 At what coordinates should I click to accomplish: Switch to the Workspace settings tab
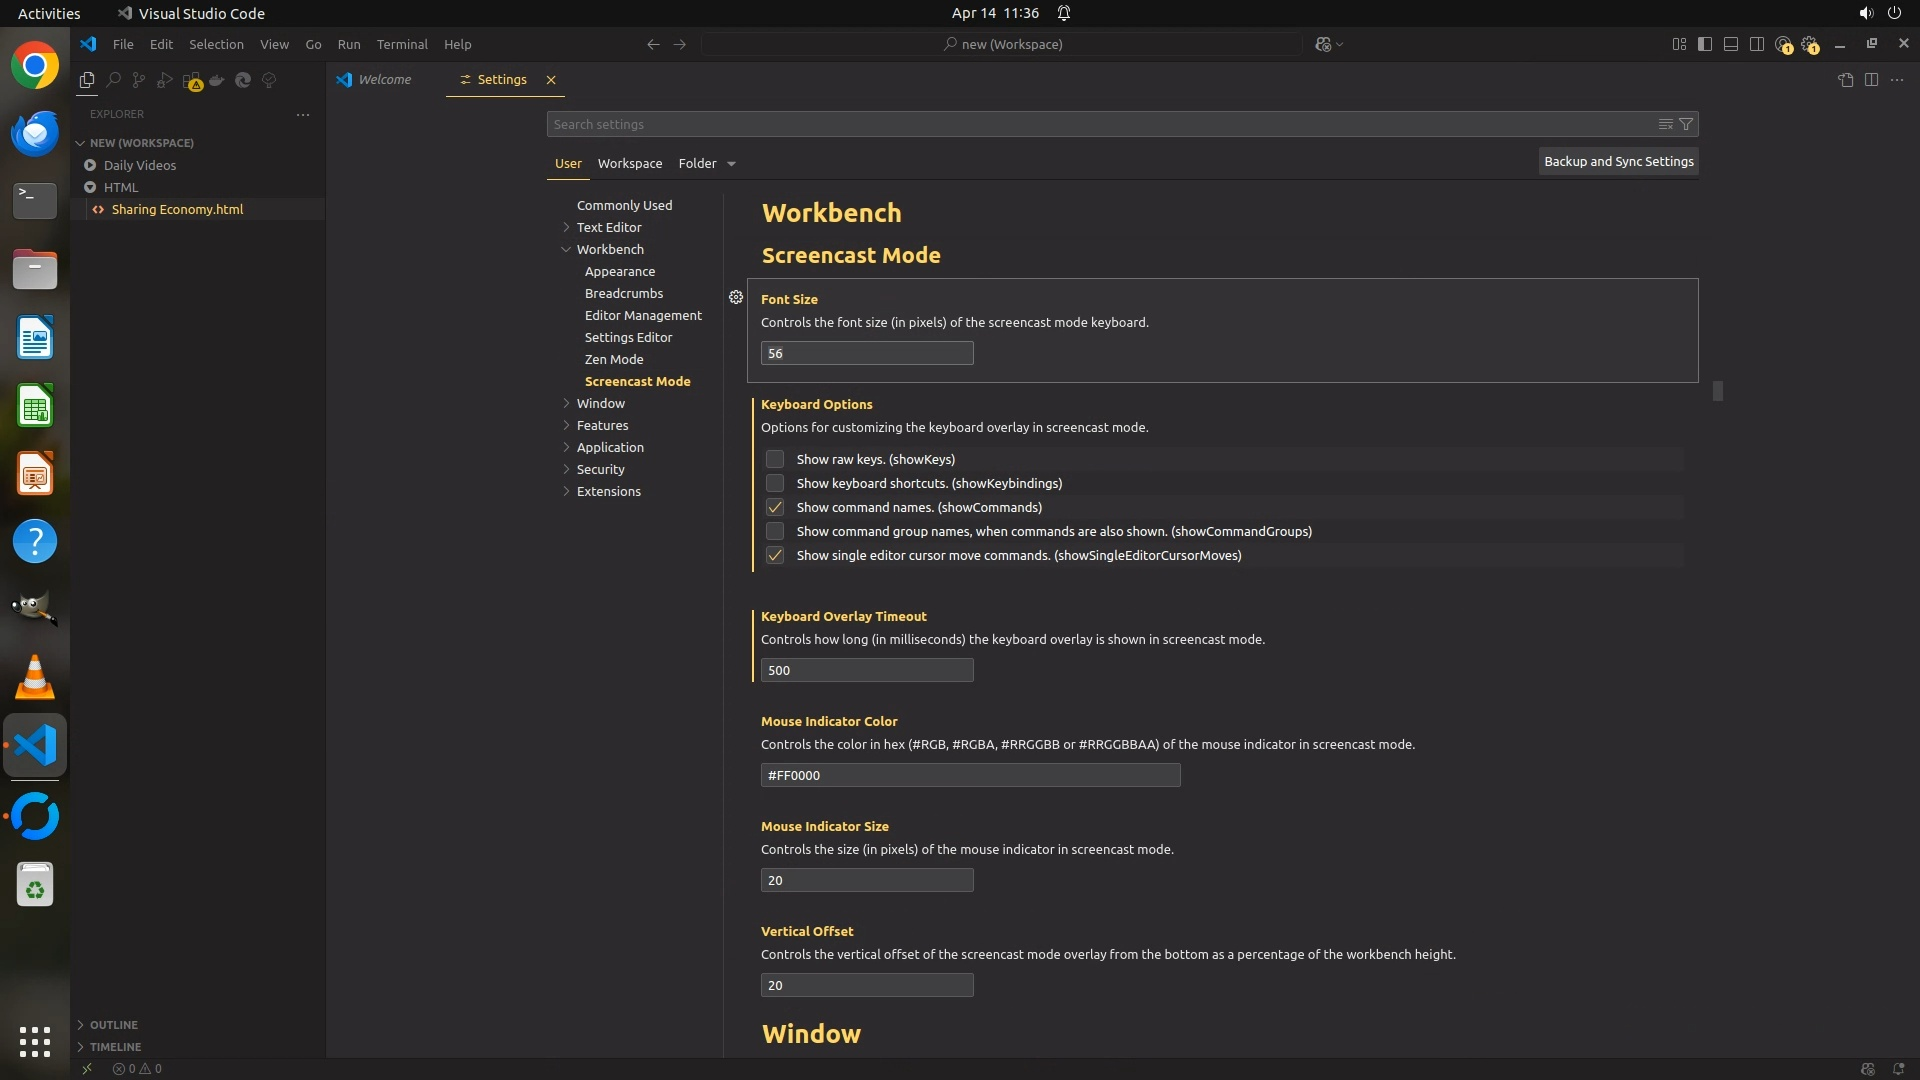tap(629, 164)
